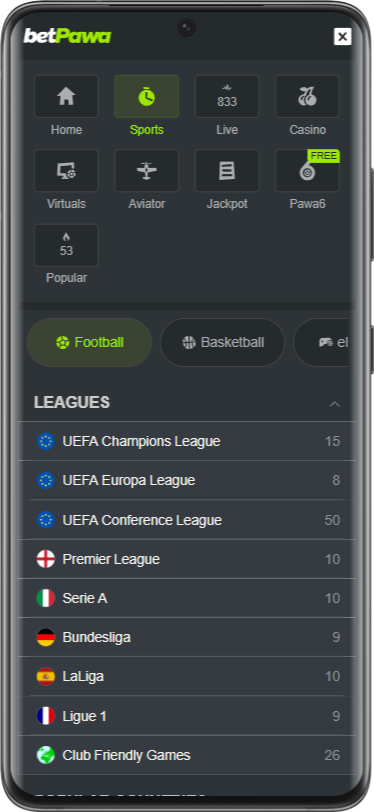Open Live events showing 833
Image resolution: width=374 pixels, height=812 pixels.
(227, 96)
